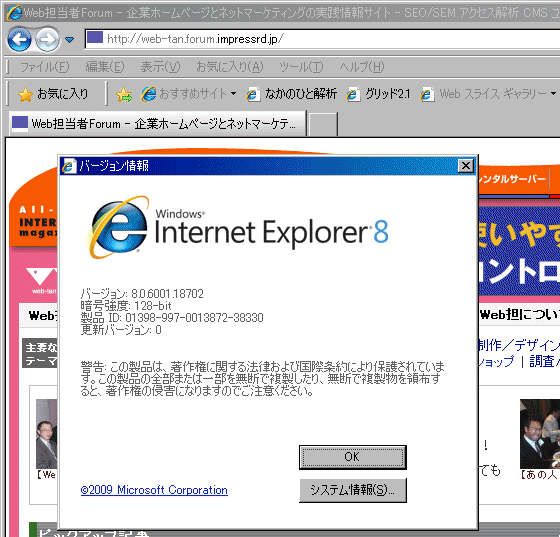Click the version text 8.0.6001.18702
This screenshot has height=537, width=560.
[x=167, y=293]
